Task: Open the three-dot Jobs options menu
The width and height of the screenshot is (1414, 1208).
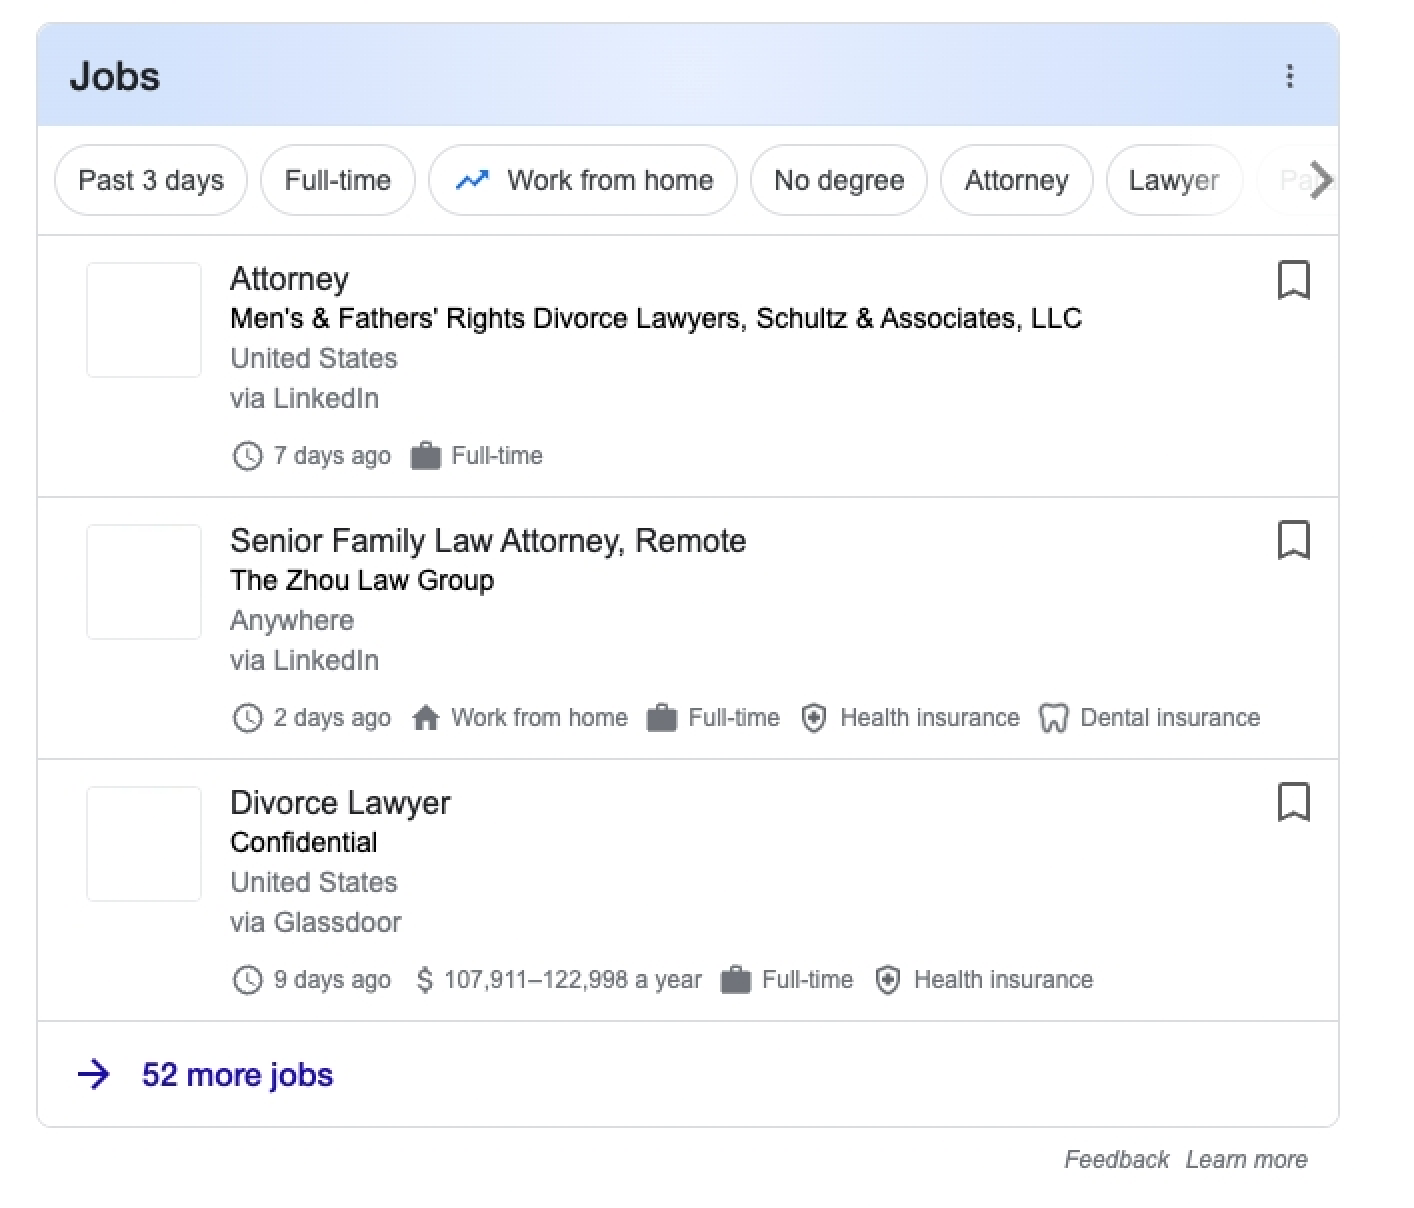Action: pyautogui.click(x=1289, y=76)
